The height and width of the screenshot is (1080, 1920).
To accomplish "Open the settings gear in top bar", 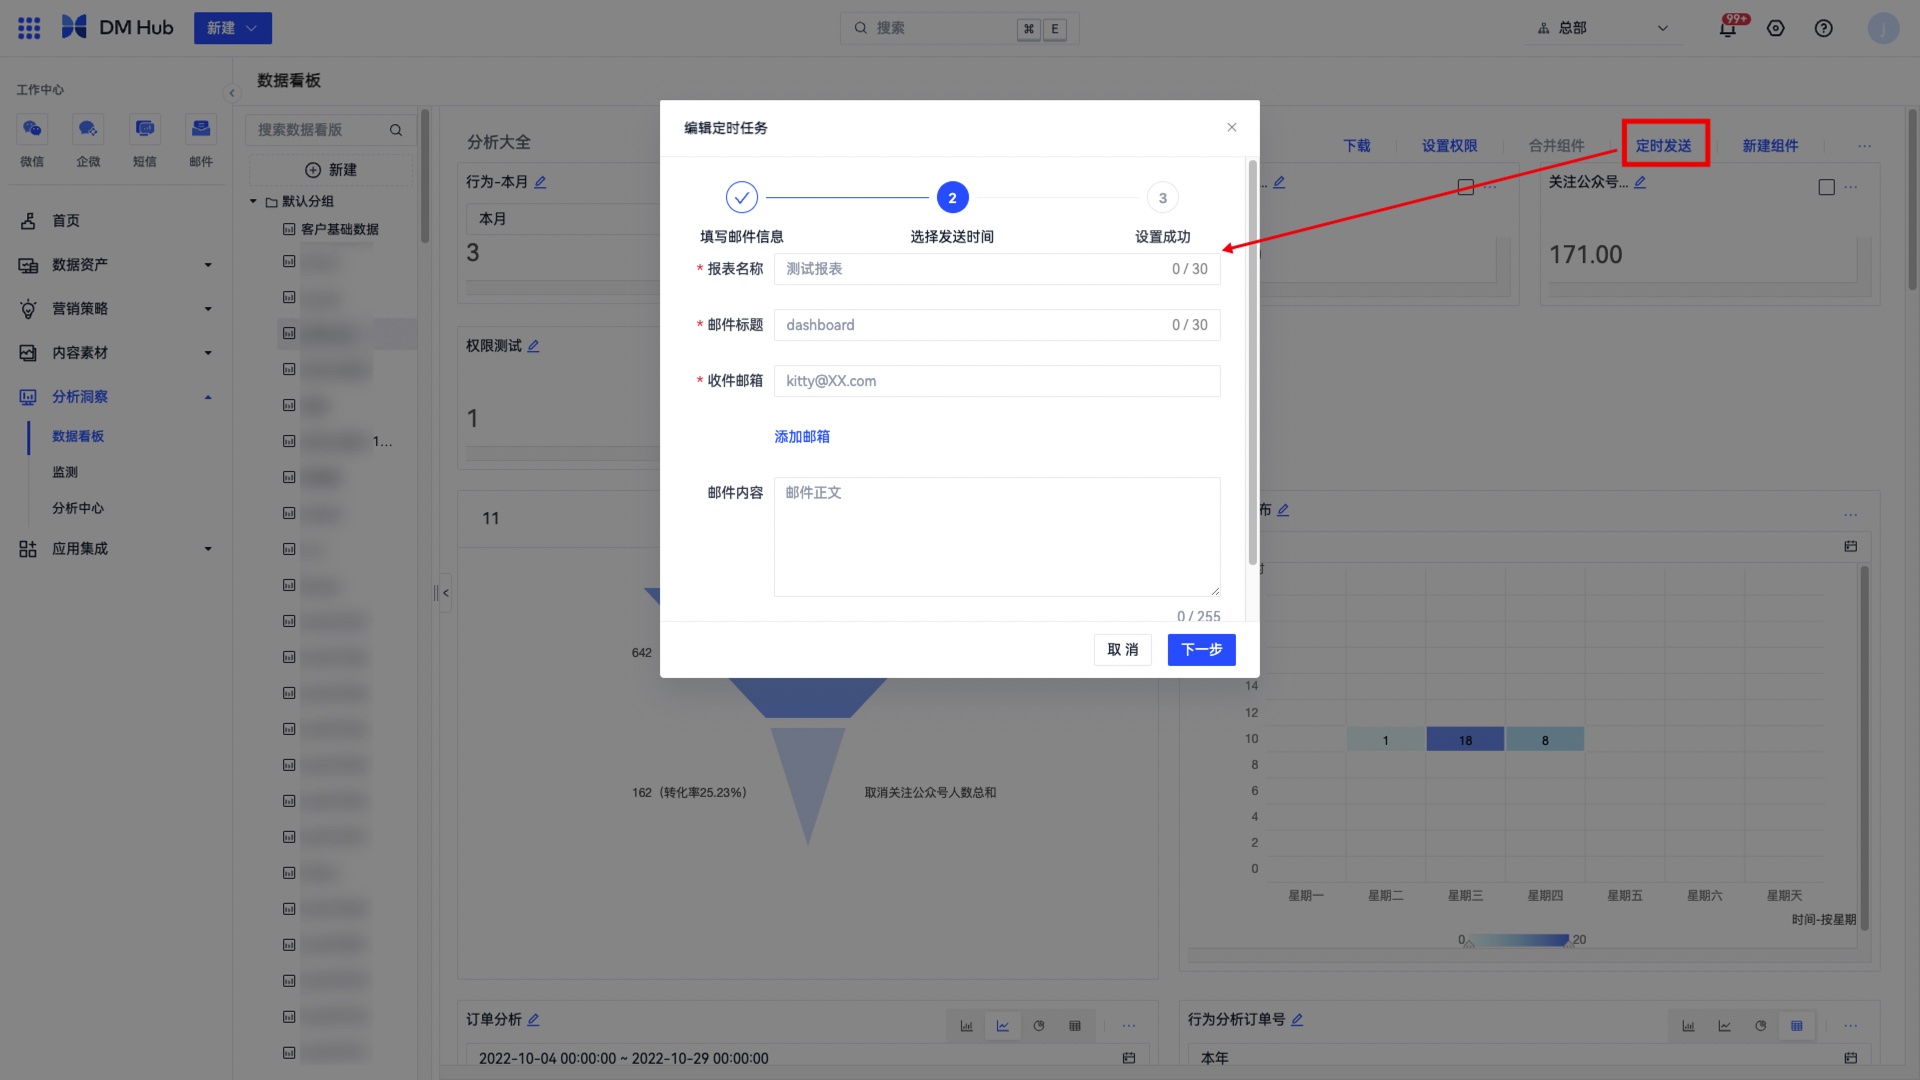I will point(1776,28).
